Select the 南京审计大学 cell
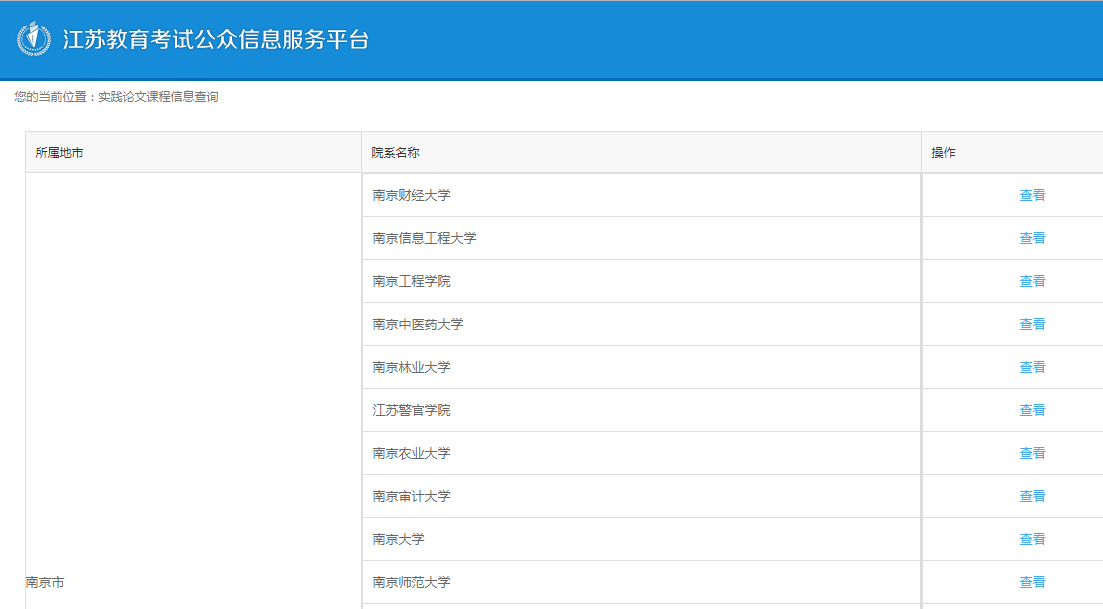Image resolution: width=1103 pixels, height=609 pixels. tap(642, 496)
